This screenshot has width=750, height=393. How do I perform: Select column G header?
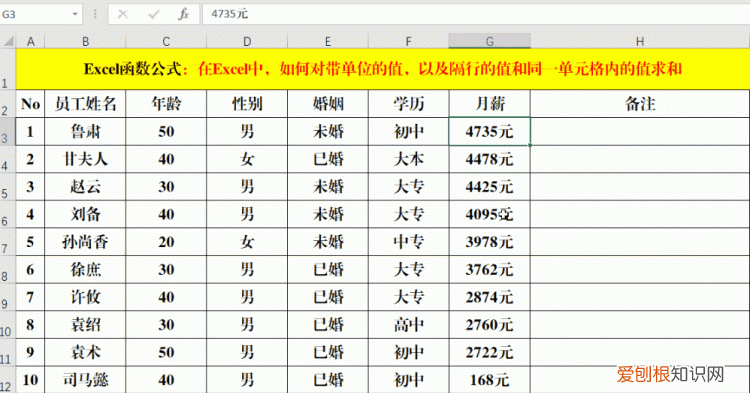pos(489,42)
